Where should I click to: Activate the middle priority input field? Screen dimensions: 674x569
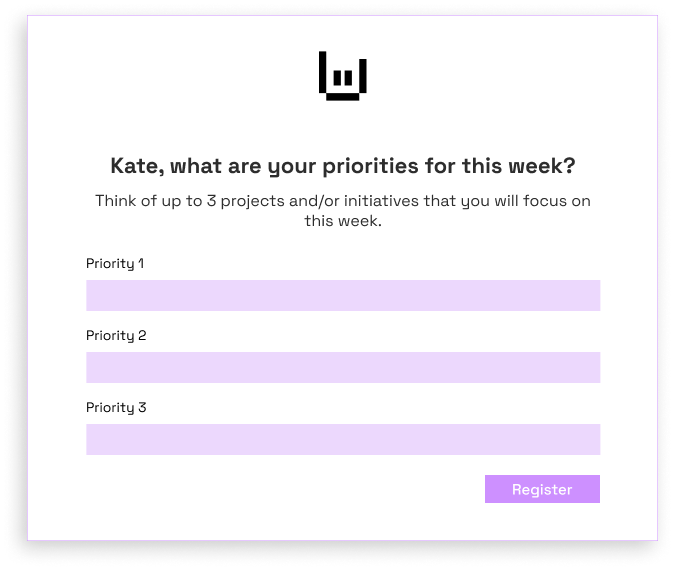tap(342, 367)
